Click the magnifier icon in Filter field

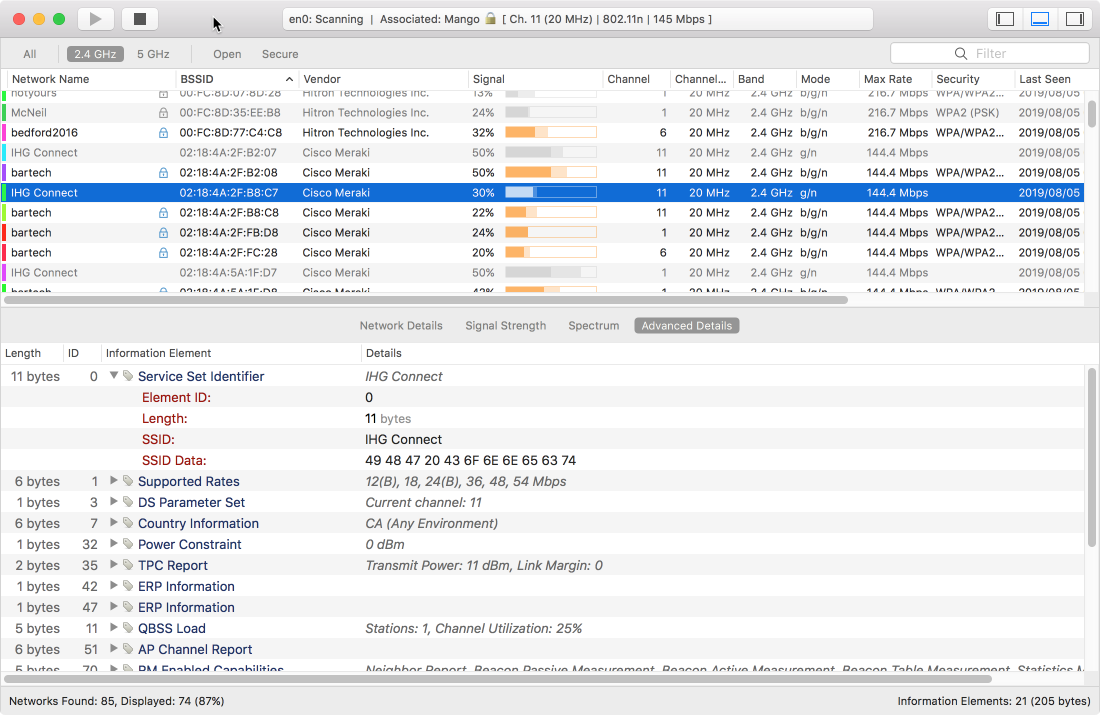pyautogui.click(x=961, y=54)
